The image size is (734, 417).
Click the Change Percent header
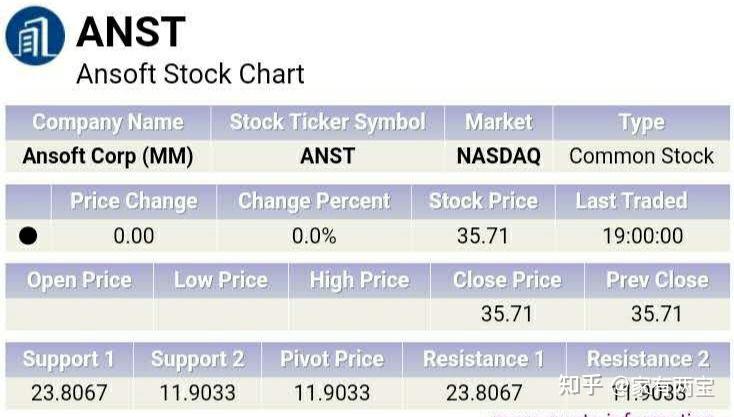pyautogui.click(x=314, y=201)
